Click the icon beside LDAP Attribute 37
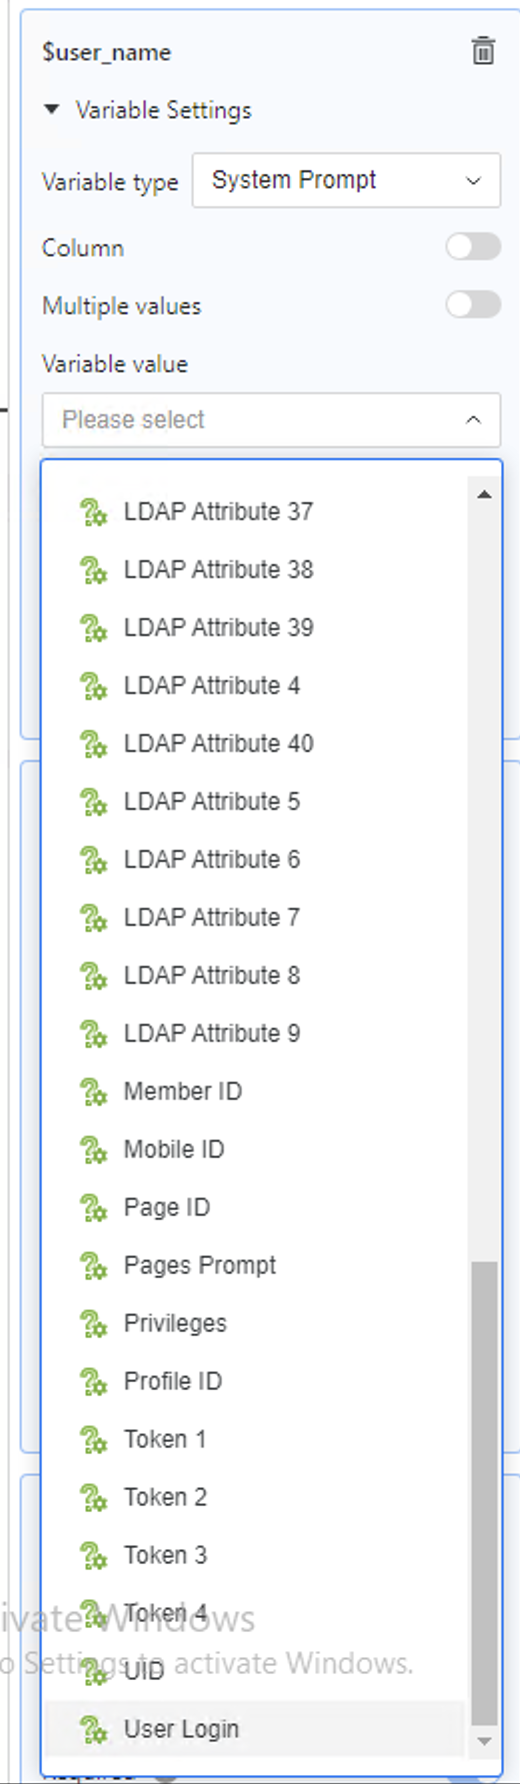This screenshot has height=1784, width=520. (x=93, y=512)
